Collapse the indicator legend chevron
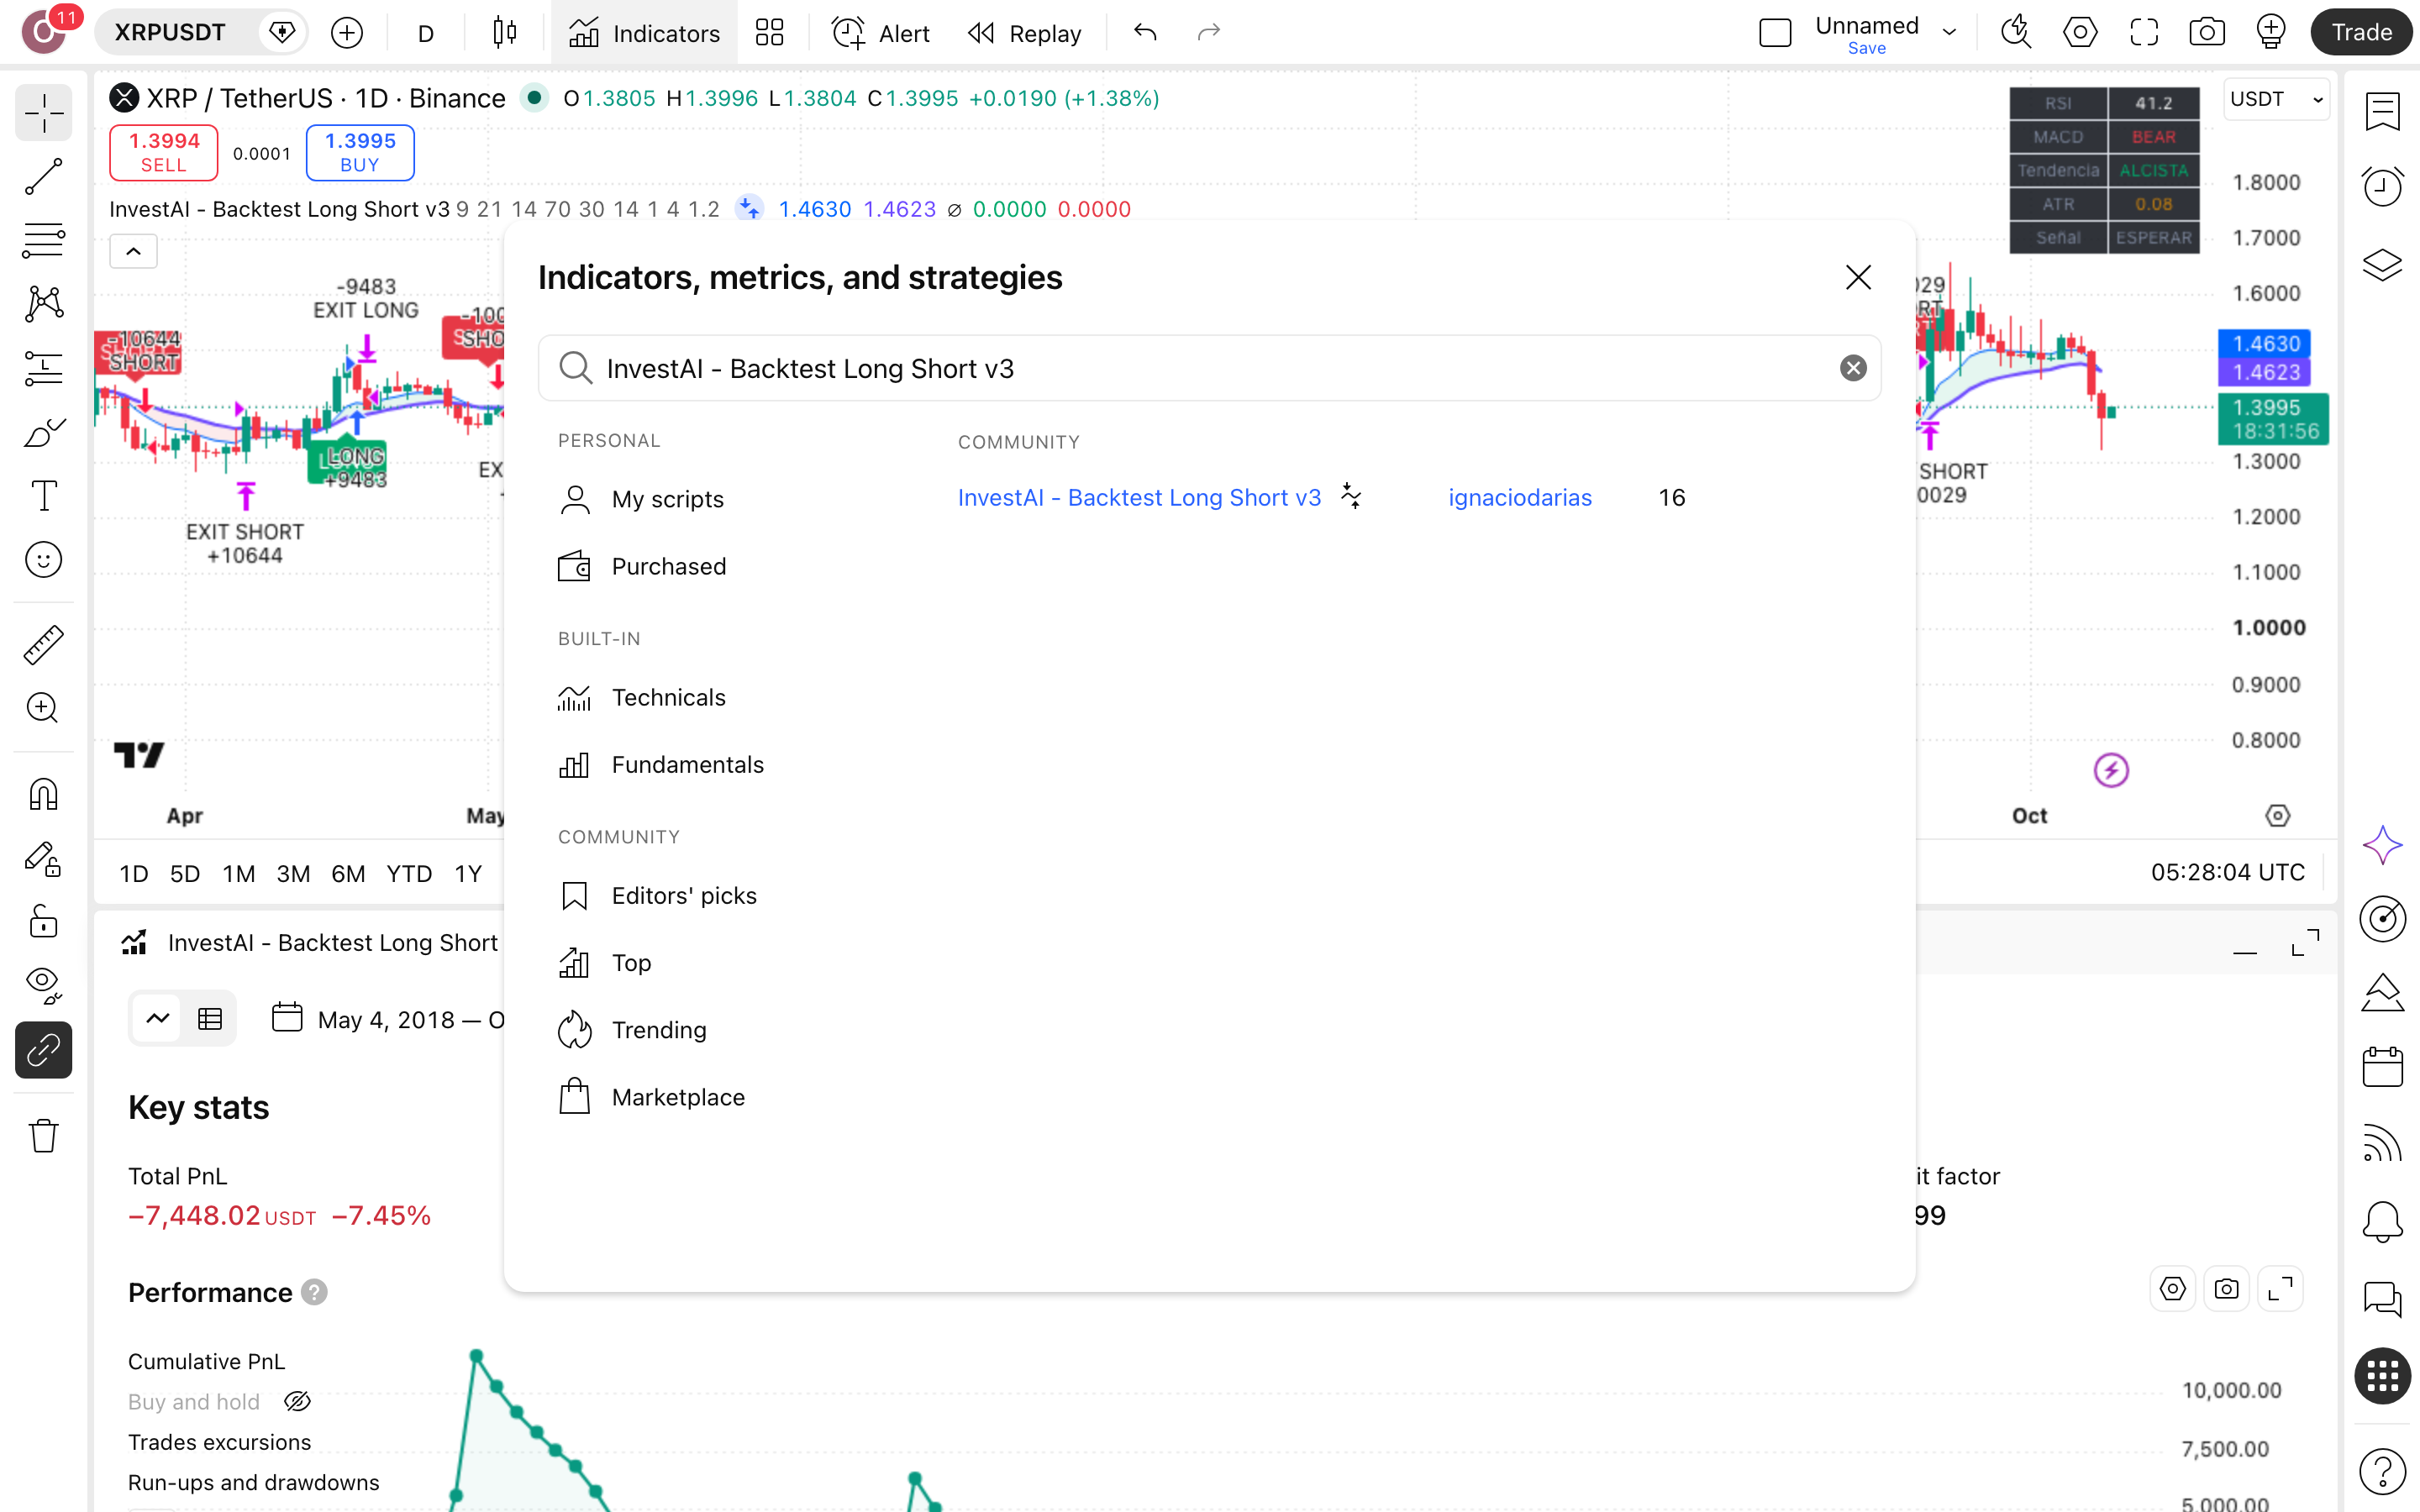Screen dimensions: 2420x1512 click(x=133, y=251)
